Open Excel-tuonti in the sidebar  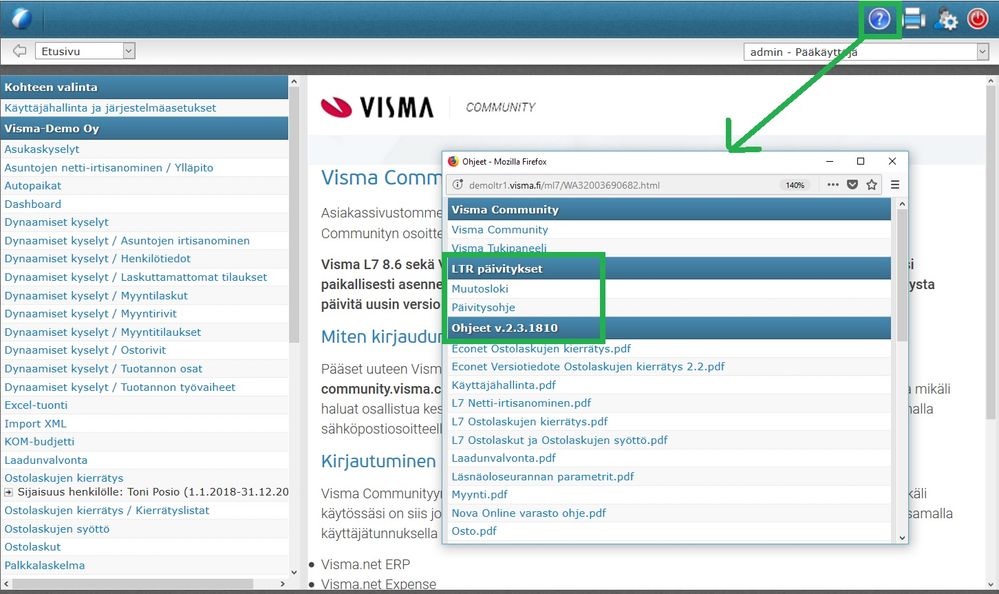coord(36,405)
